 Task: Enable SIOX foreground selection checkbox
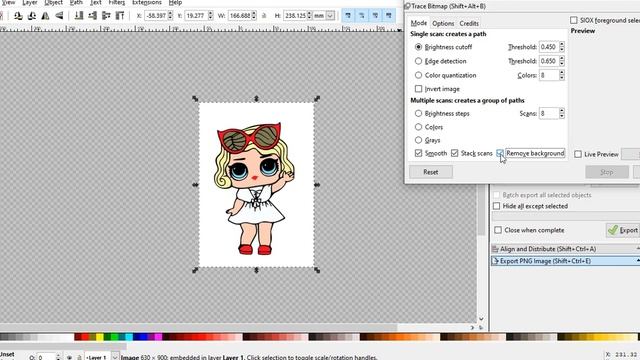pyautogui.click(x=574, y=20)
